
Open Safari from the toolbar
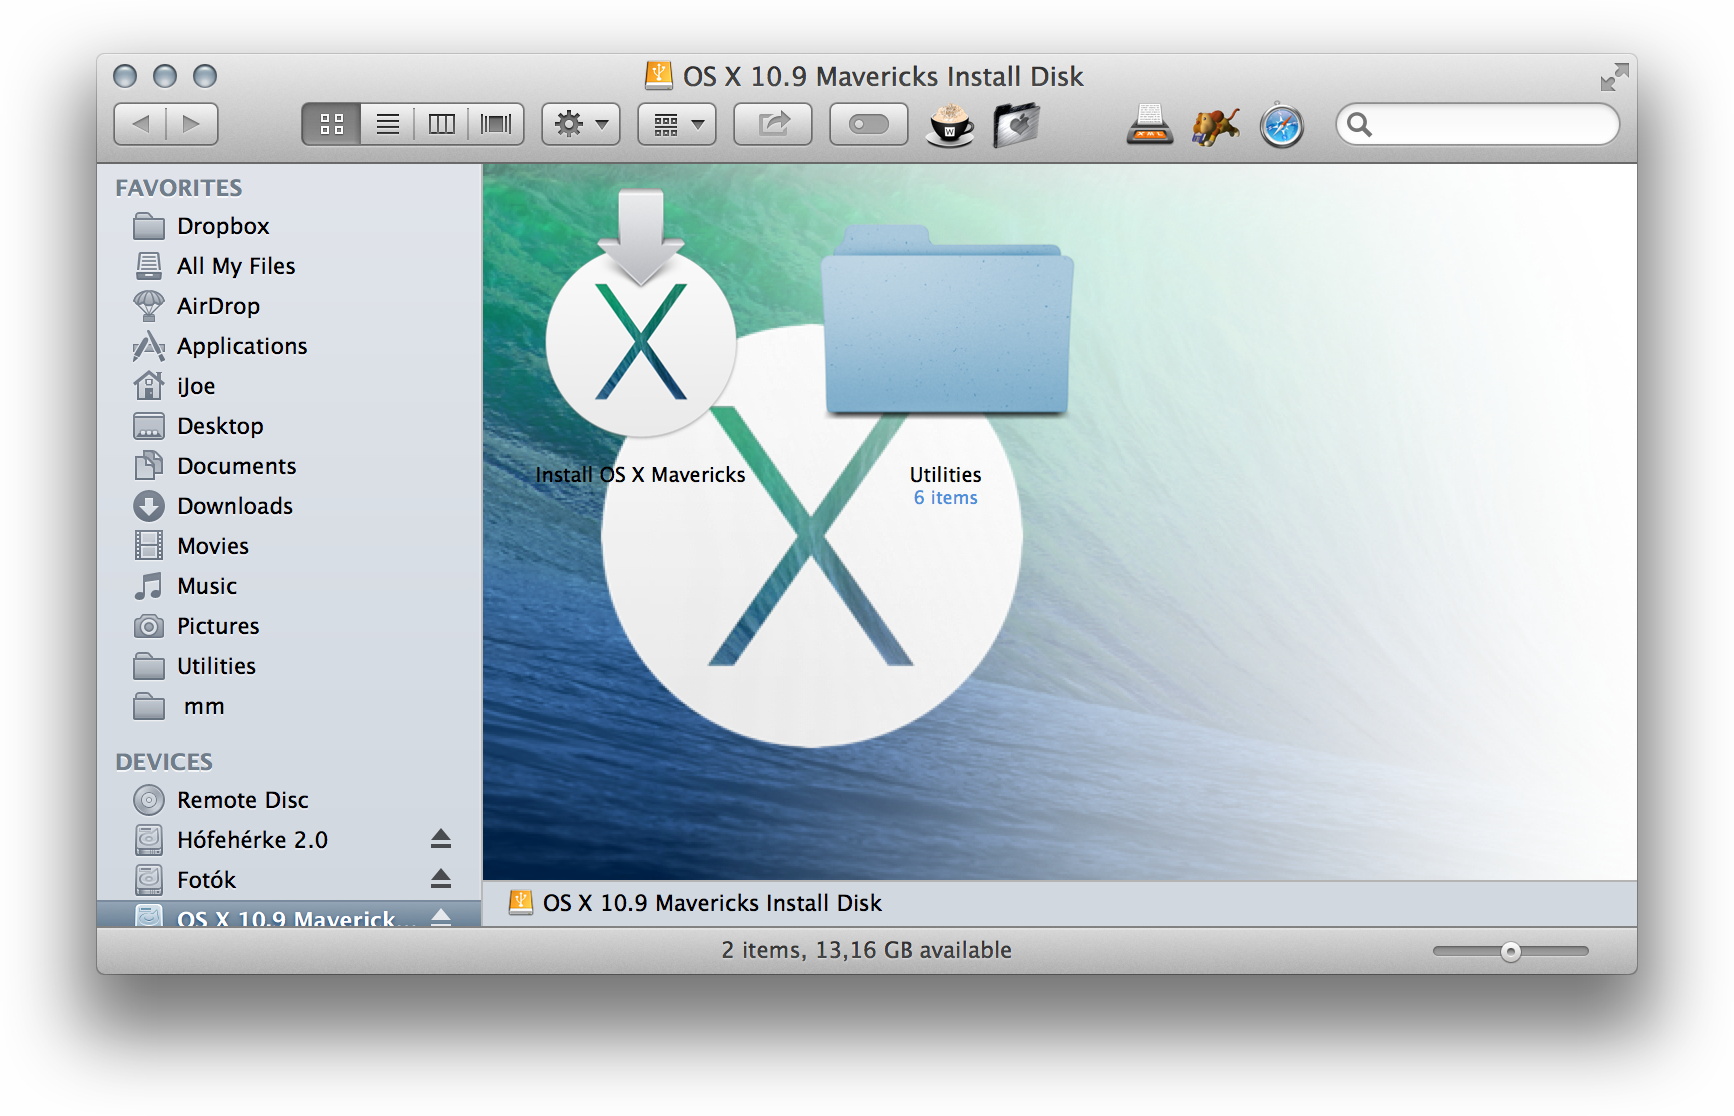(1282, 125)
